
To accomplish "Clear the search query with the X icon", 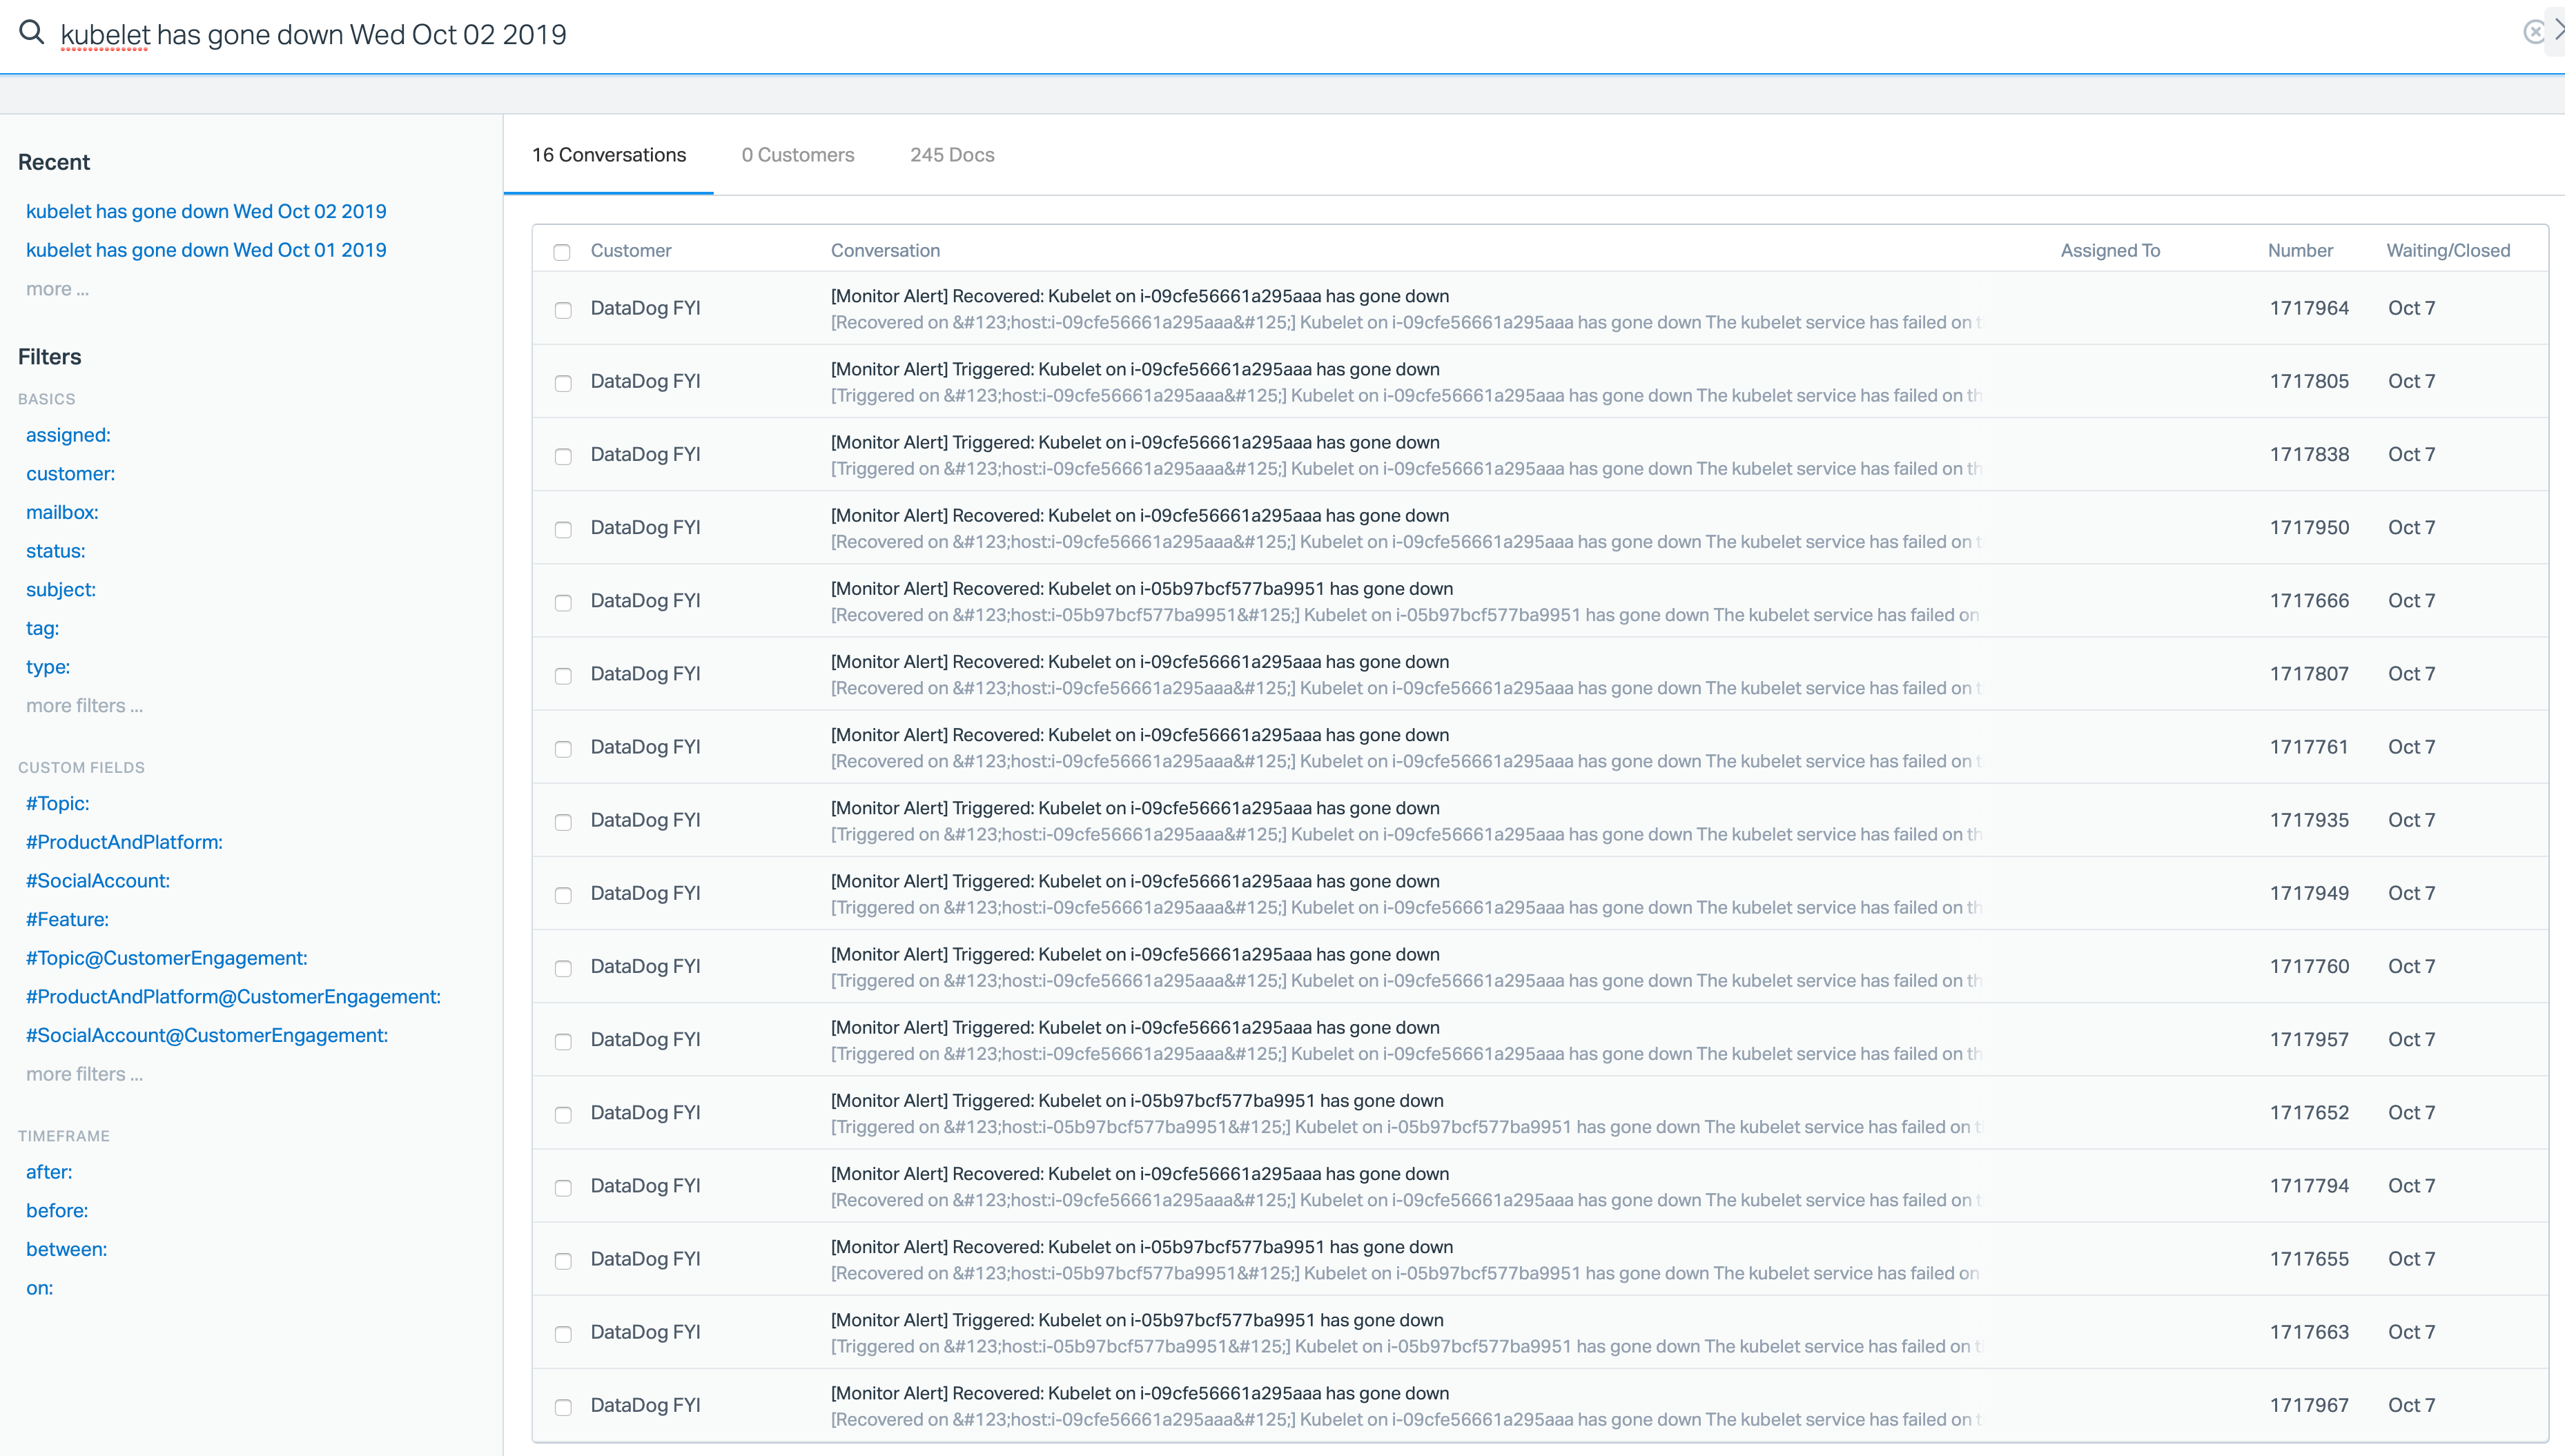I will (2533, 32).
